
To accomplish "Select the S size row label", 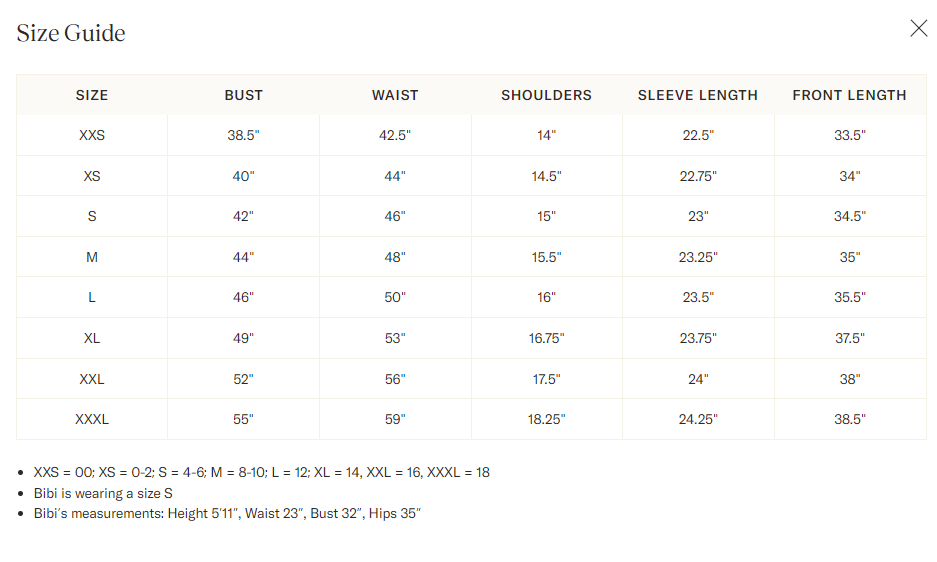I will [92, 216].
